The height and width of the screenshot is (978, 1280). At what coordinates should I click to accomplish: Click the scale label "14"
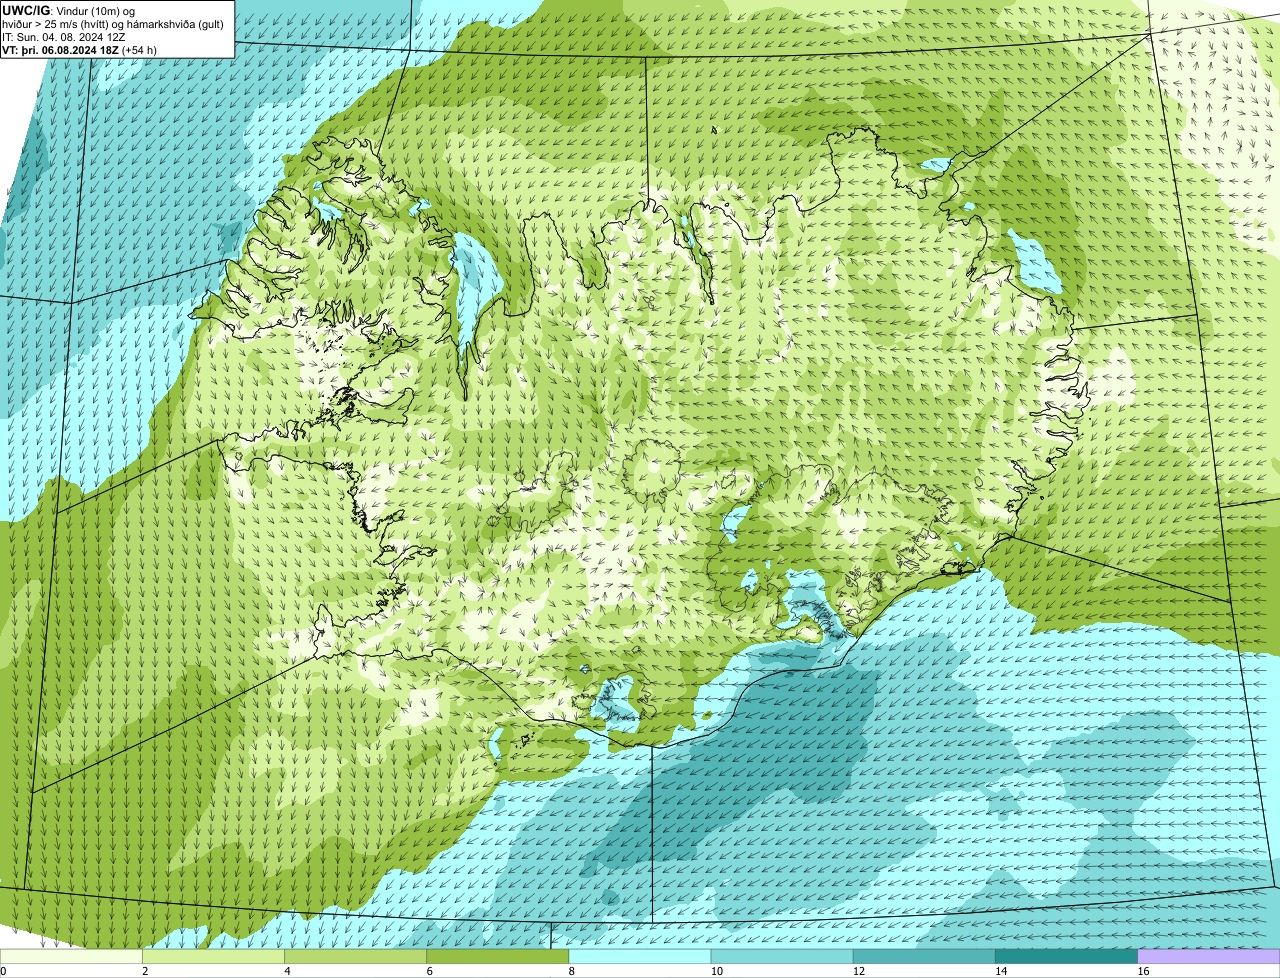tap(1001, 971)
